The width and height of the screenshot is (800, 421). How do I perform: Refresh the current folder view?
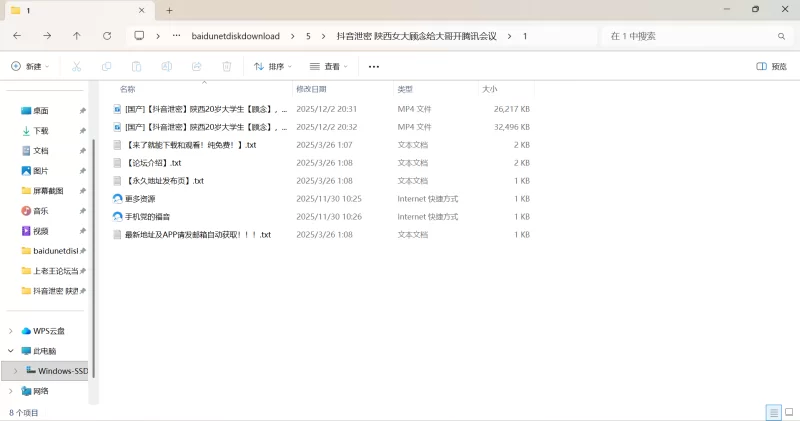(x=107, y=35)
